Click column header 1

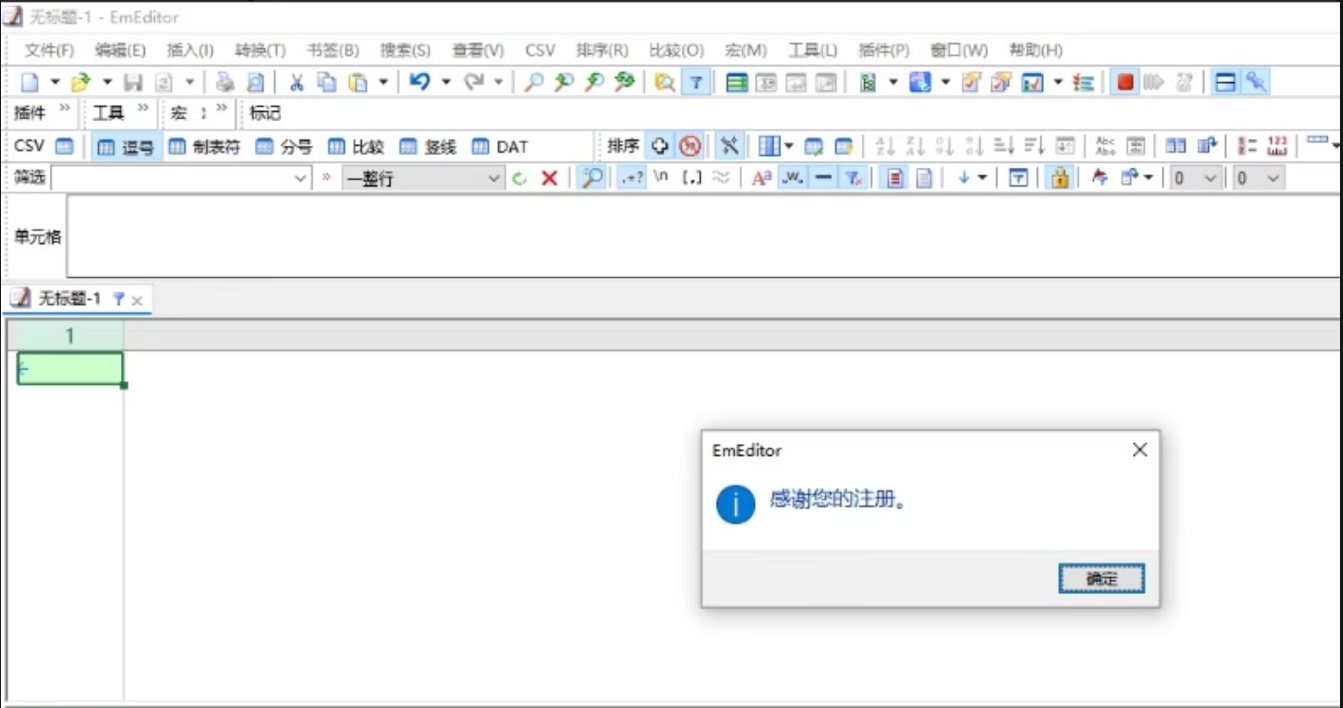[x=69, y=336]
